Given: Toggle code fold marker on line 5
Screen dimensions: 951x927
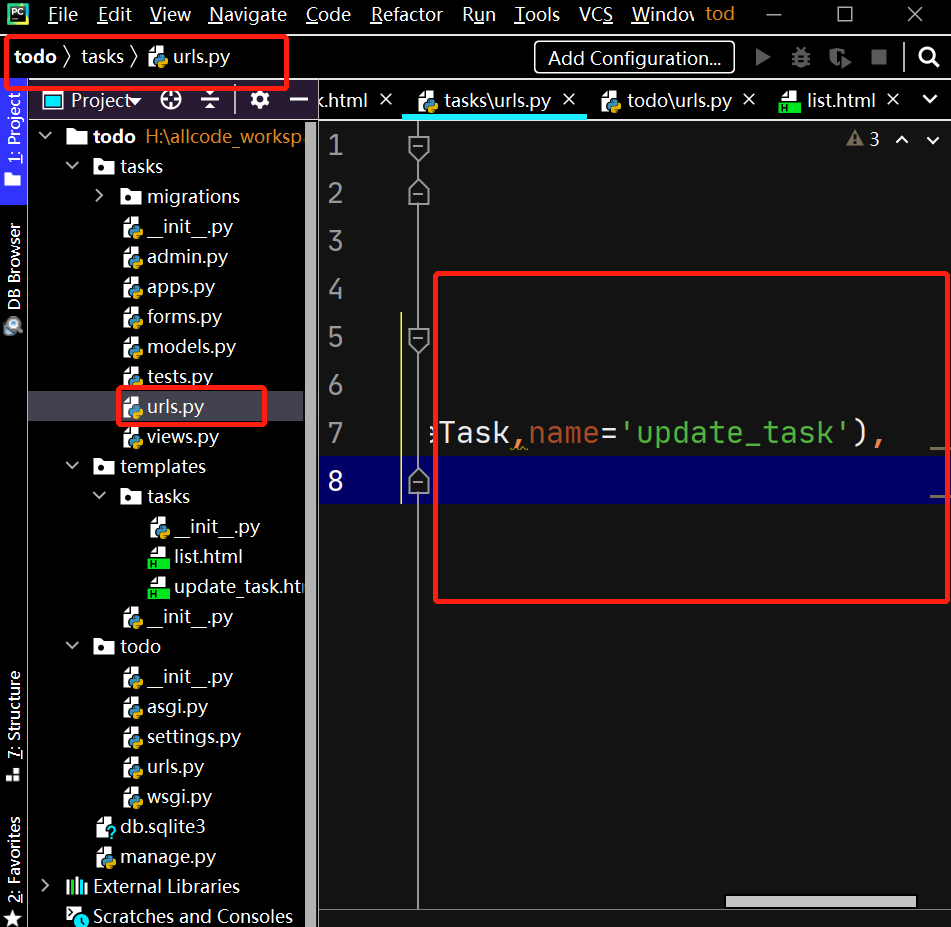Looking at the screenshot, I should [x=418, y=340].
